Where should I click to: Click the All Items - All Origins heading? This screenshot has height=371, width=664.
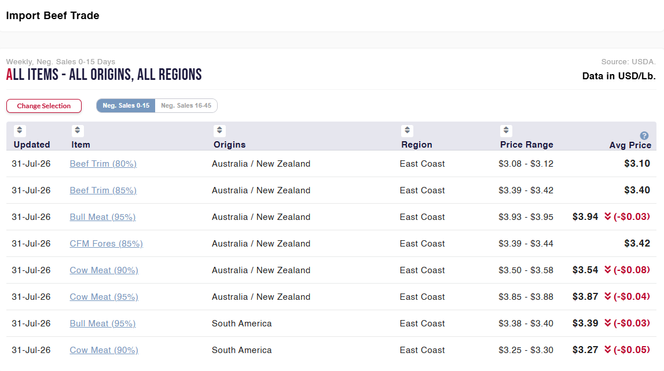(x=104, y=75)
